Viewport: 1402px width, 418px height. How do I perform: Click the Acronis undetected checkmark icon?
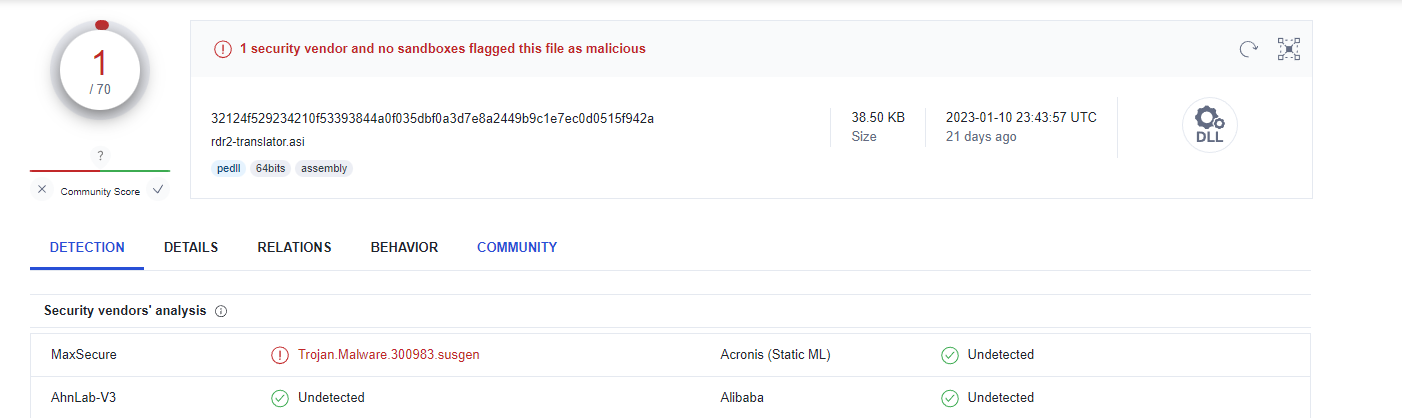[949, 355]
